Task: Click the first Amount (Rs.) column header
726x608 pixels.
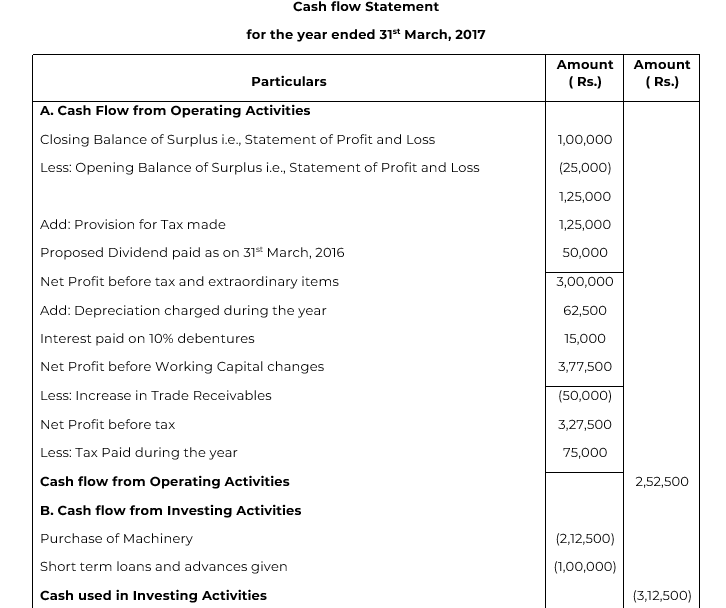Action: pos(585,73)
